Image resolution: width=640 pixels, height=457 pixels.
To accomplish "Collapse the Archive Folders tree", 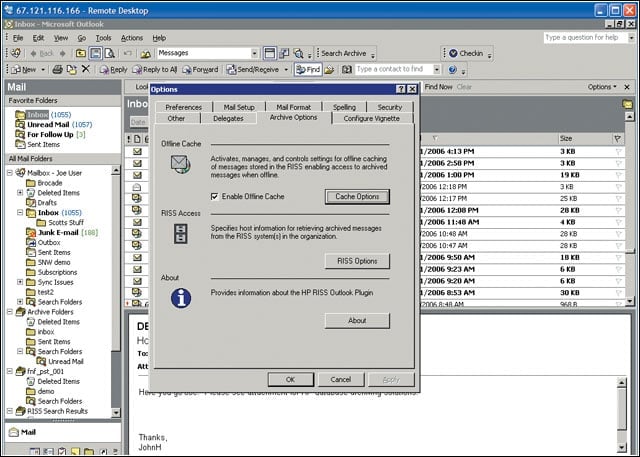I will click(x=10, y=312).
